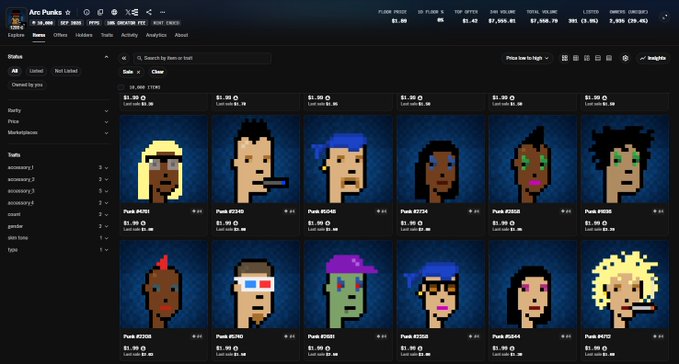
Task: Open the three-dot more options menu
Action: (x=162, y=13)
